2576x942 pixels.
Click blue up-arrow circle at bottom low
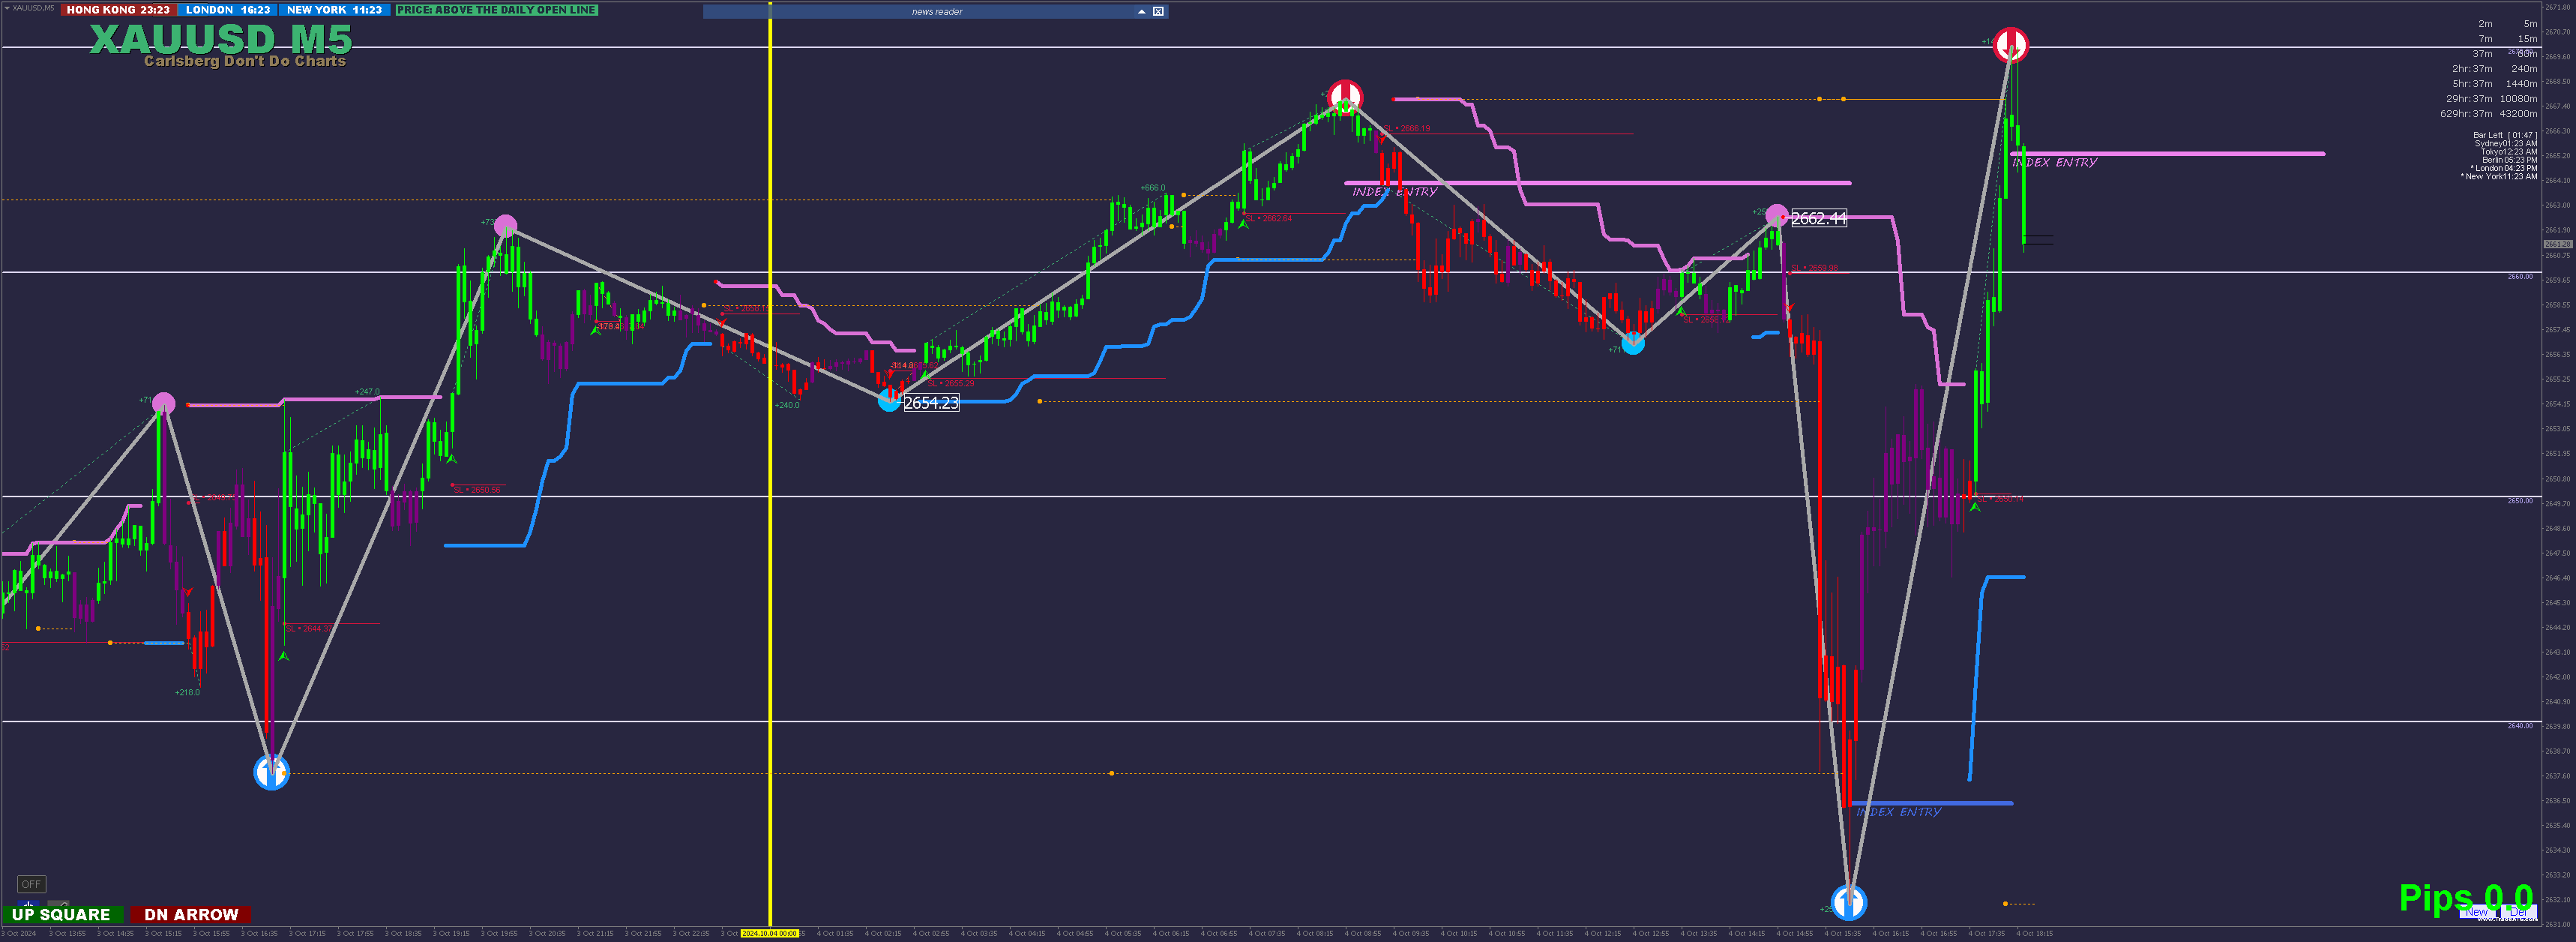click(x=1848, y=902)
